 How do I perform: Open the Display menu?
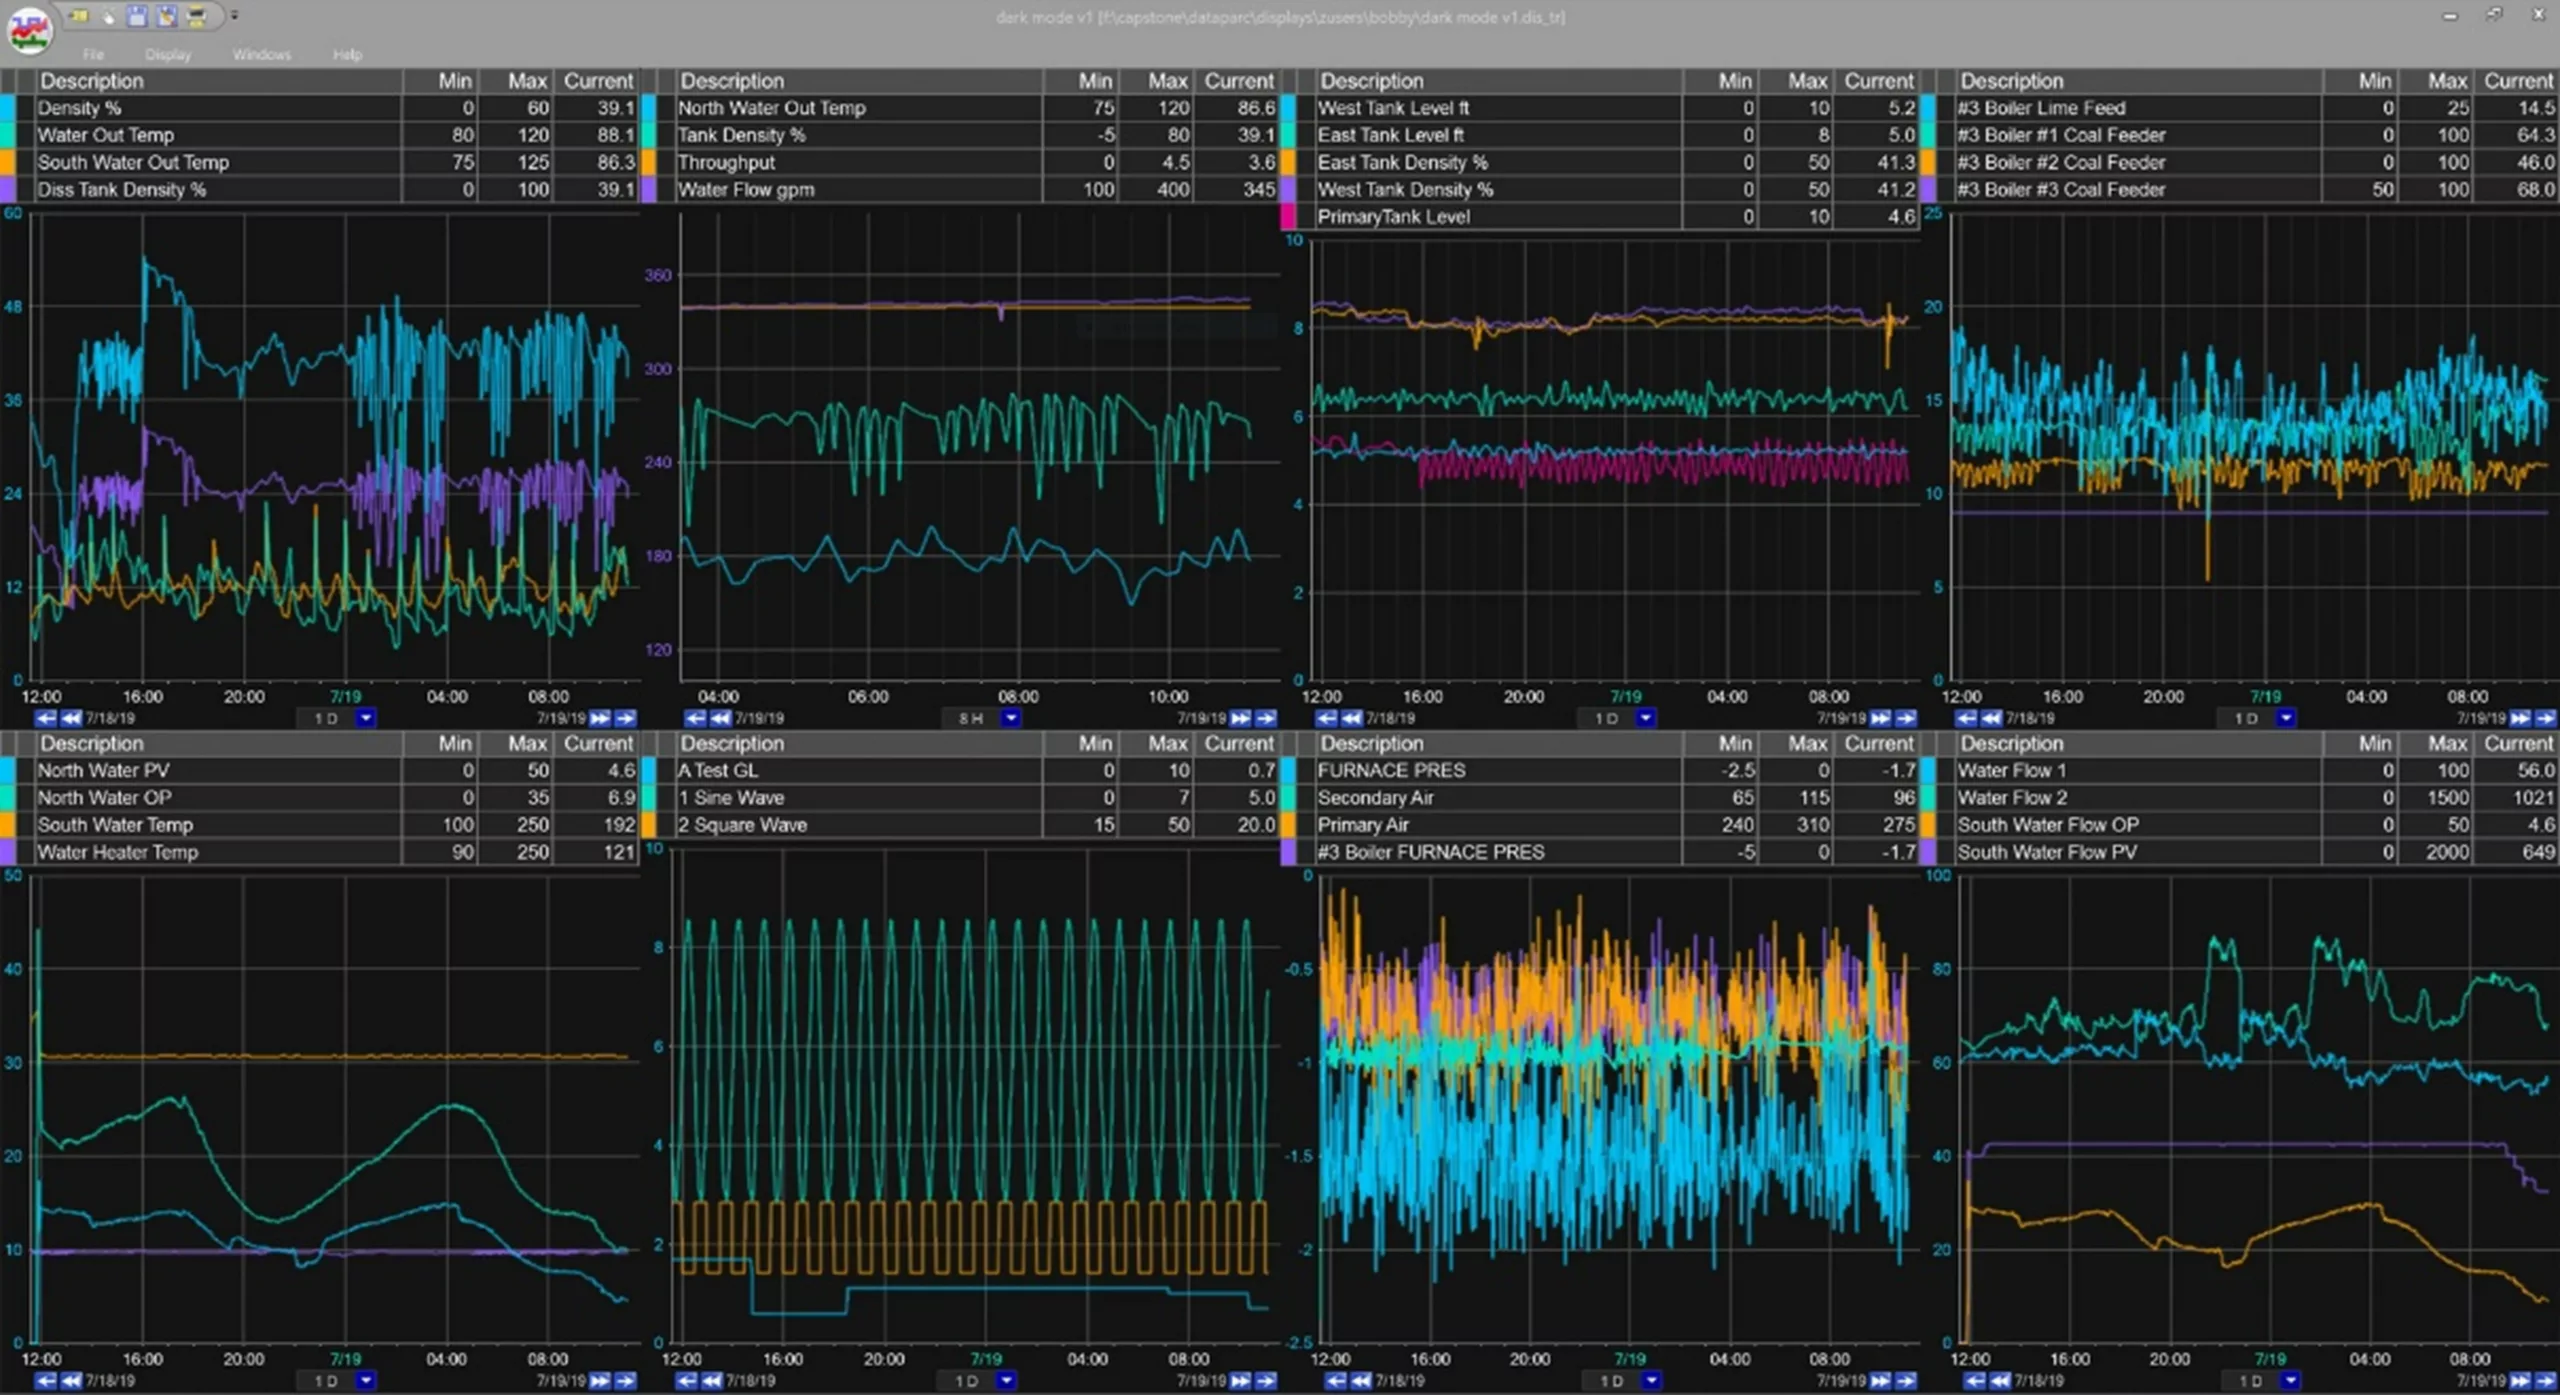pyautogui.click(x=168, y=54)
